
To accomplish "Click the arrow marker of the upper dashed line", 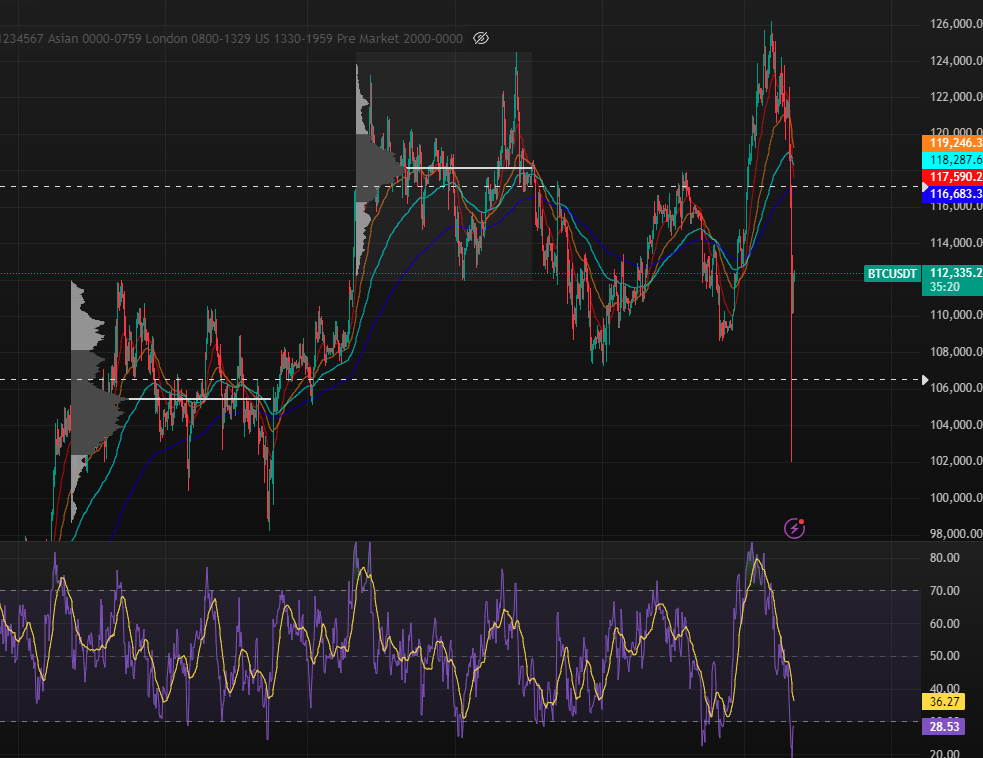I will click(x=925, y=187).
